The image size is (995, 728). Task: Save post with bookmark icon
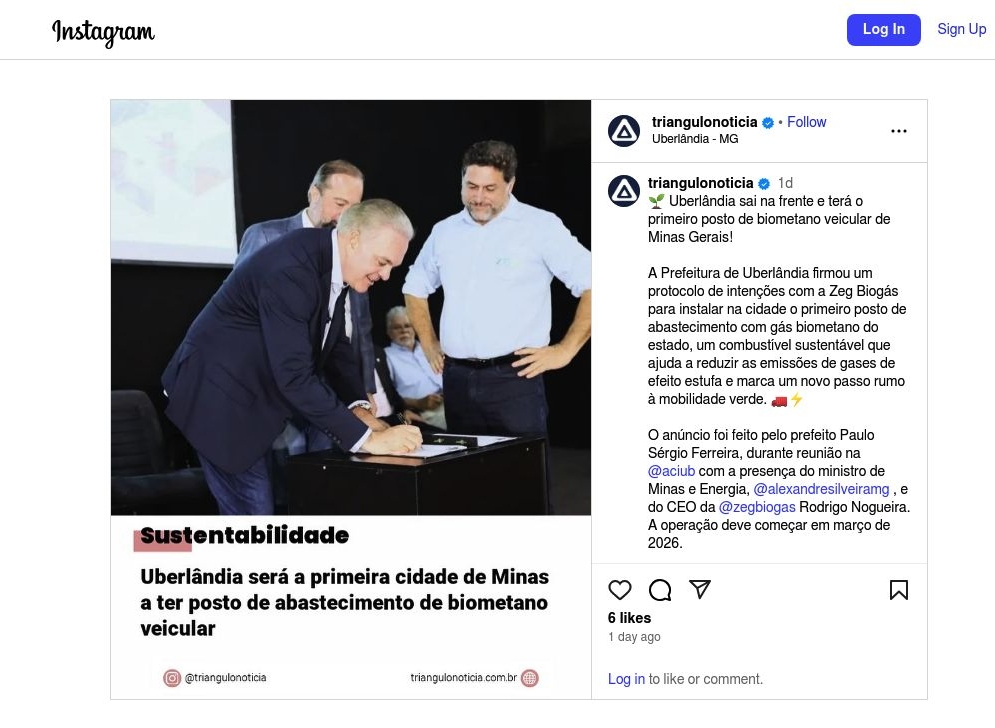899,590
